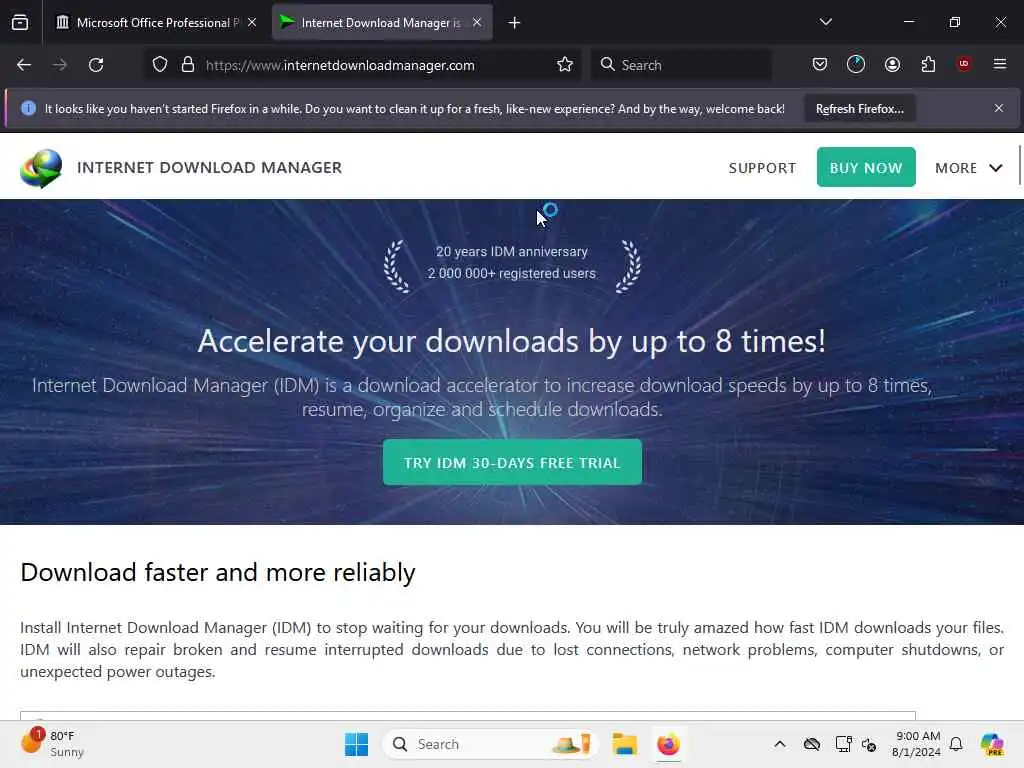Select Internet Download Manager tab
The image size is (1024, 768).
point(382,22)
